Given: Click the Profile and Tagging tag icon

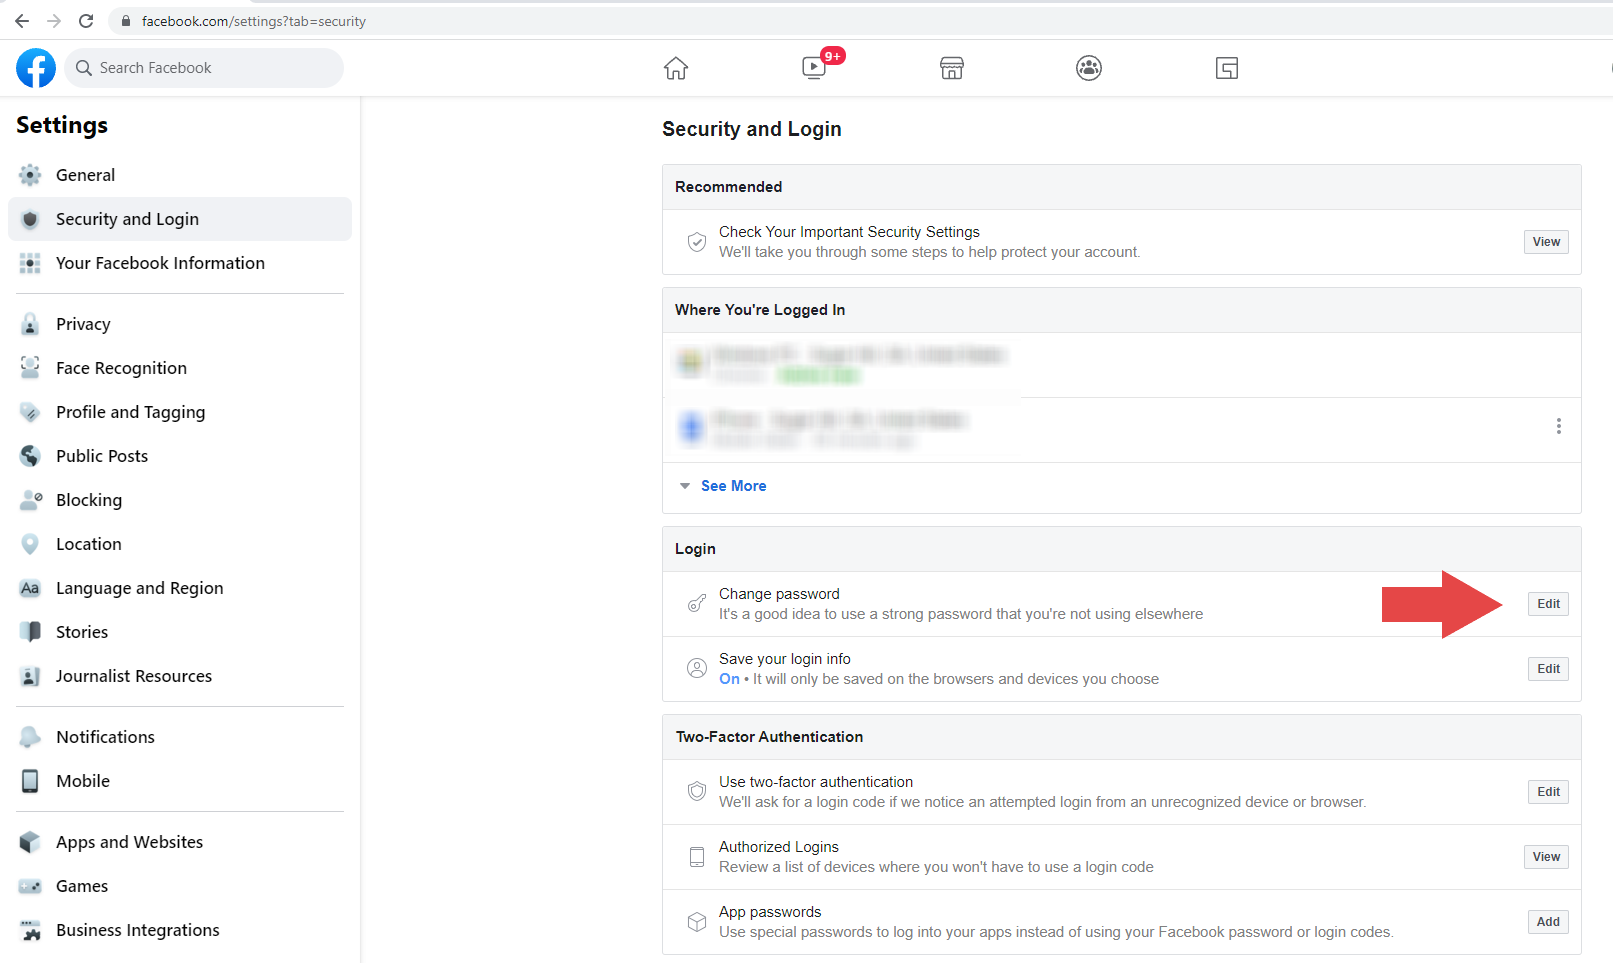Looking at the screenshot, I should 30,412.
